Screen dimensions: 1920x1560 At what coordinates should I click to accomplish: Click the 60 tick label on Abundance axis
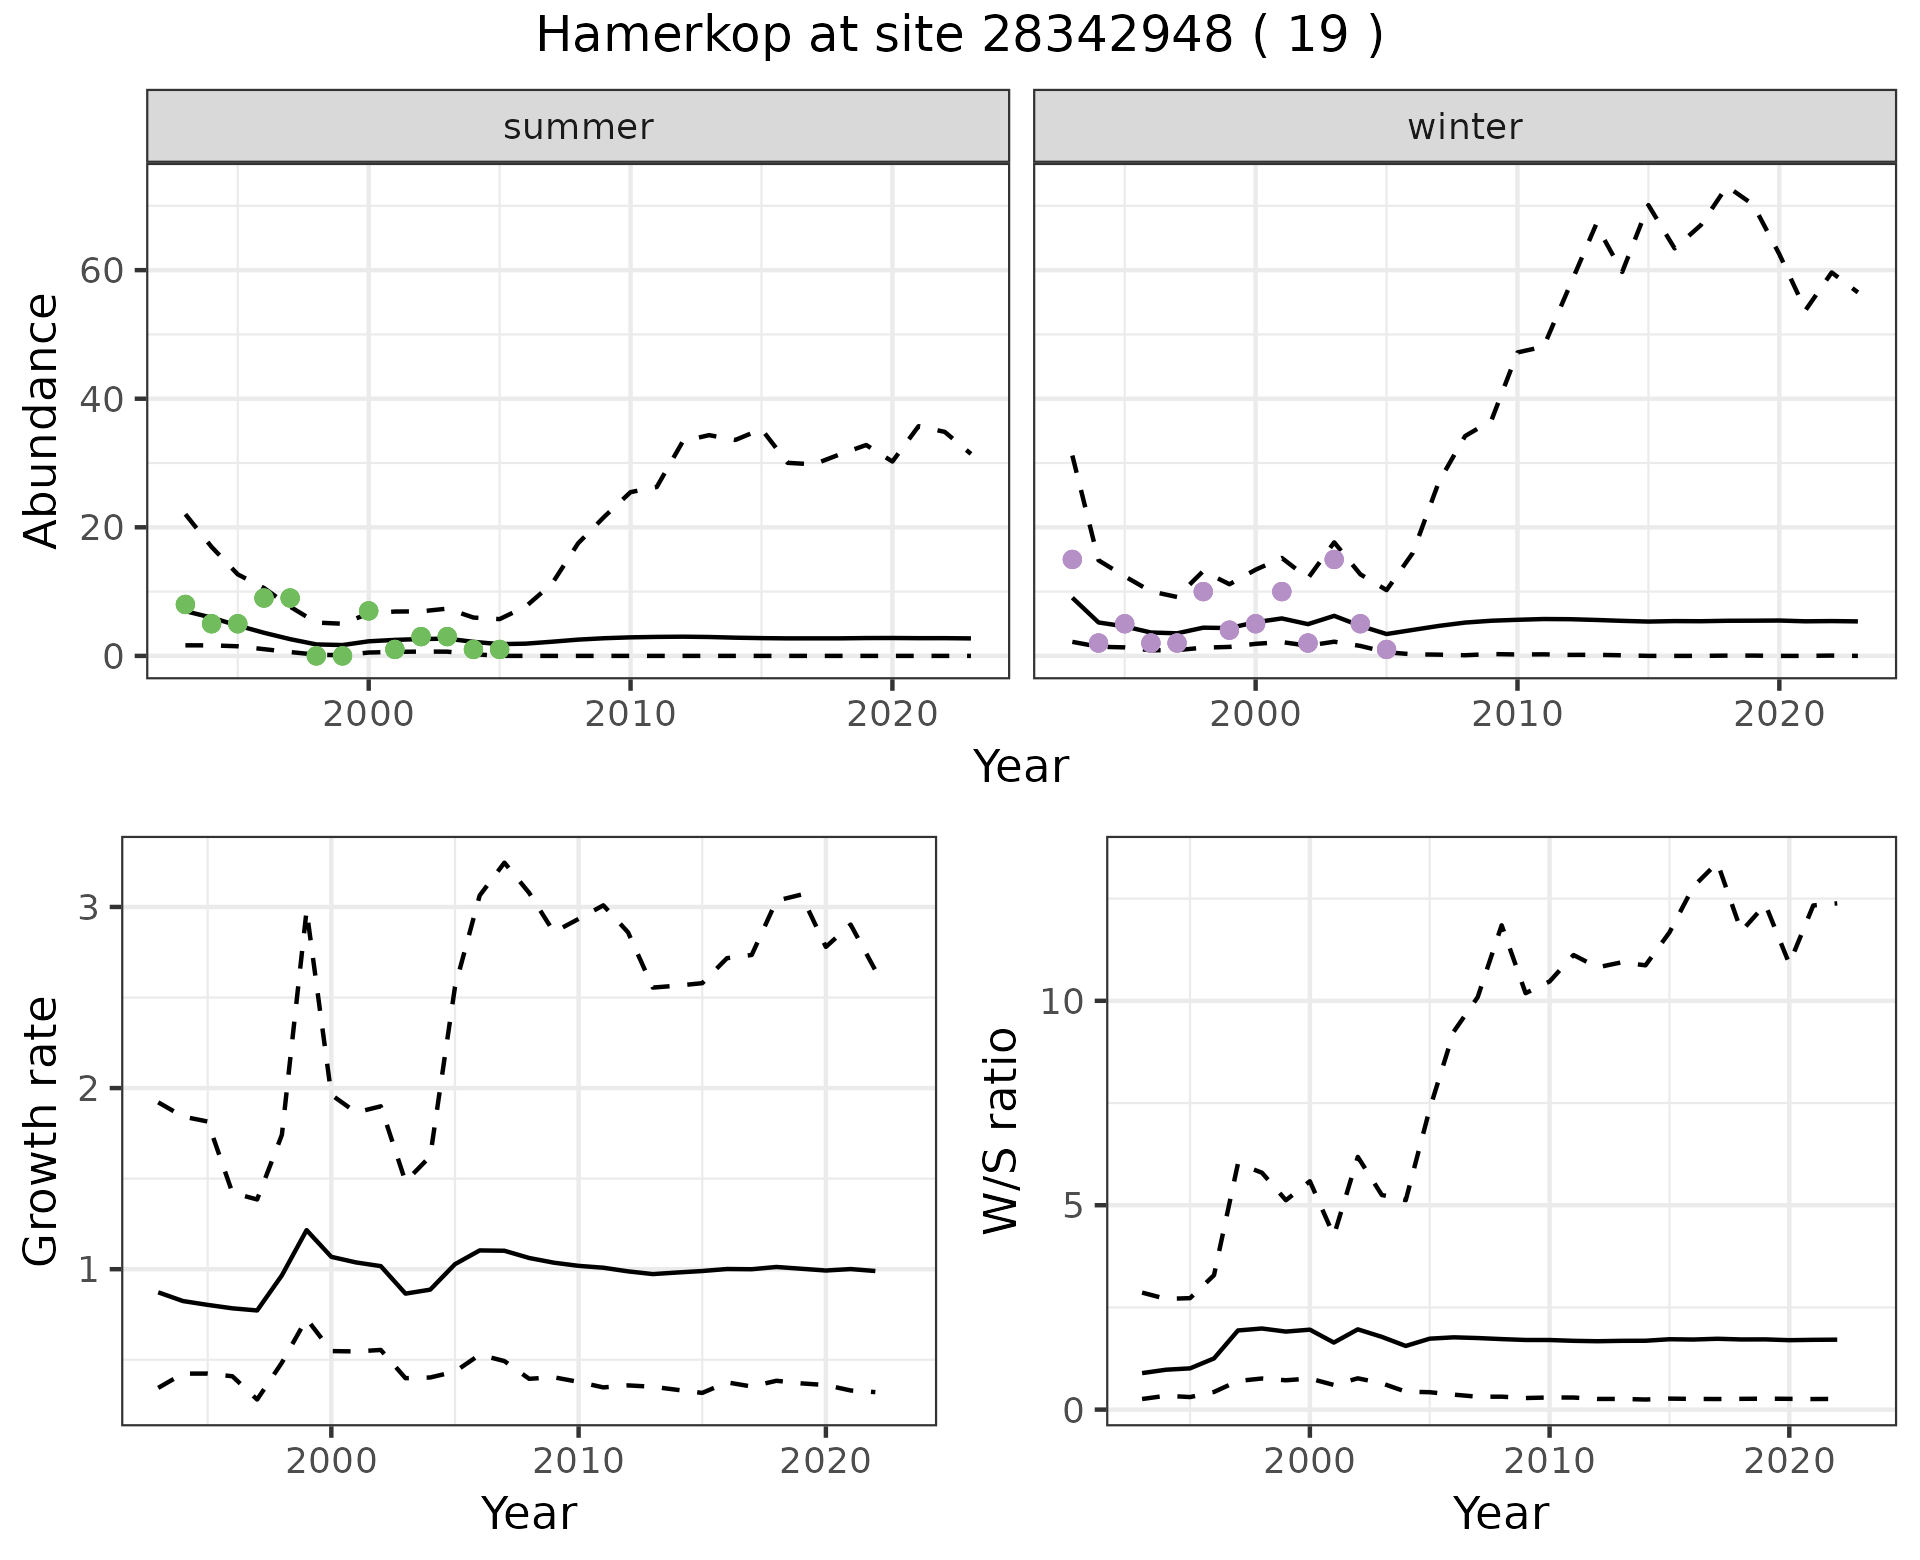[101, 271]
